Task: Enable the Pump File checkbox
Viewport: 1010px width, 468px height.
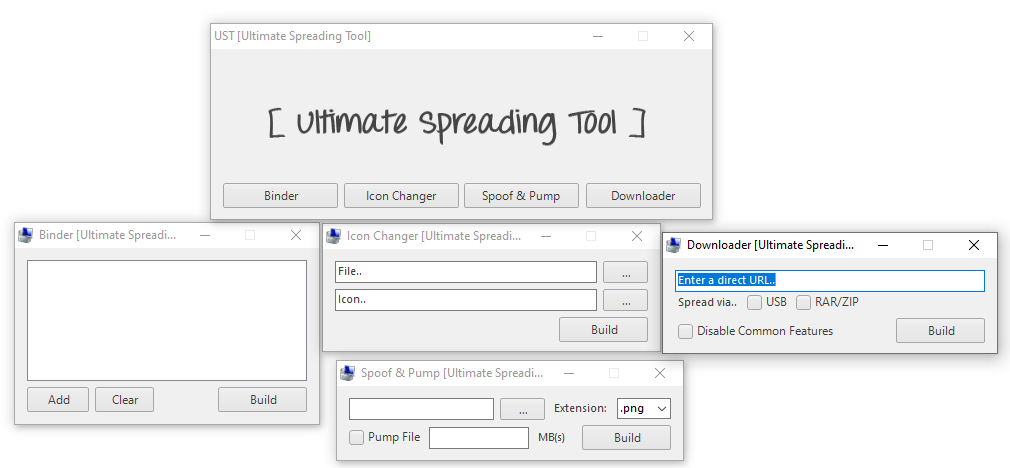Action: [x=357, y=438]
